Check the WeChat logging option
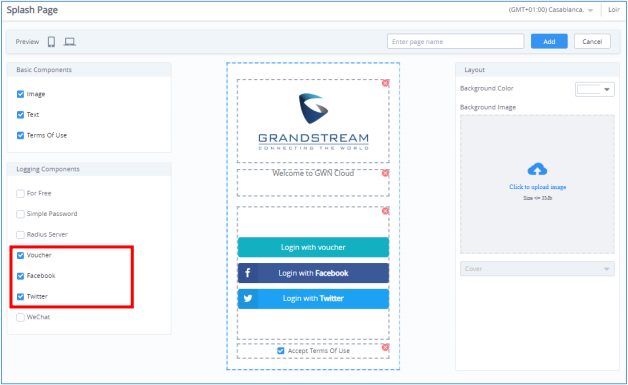 point(20,317)
